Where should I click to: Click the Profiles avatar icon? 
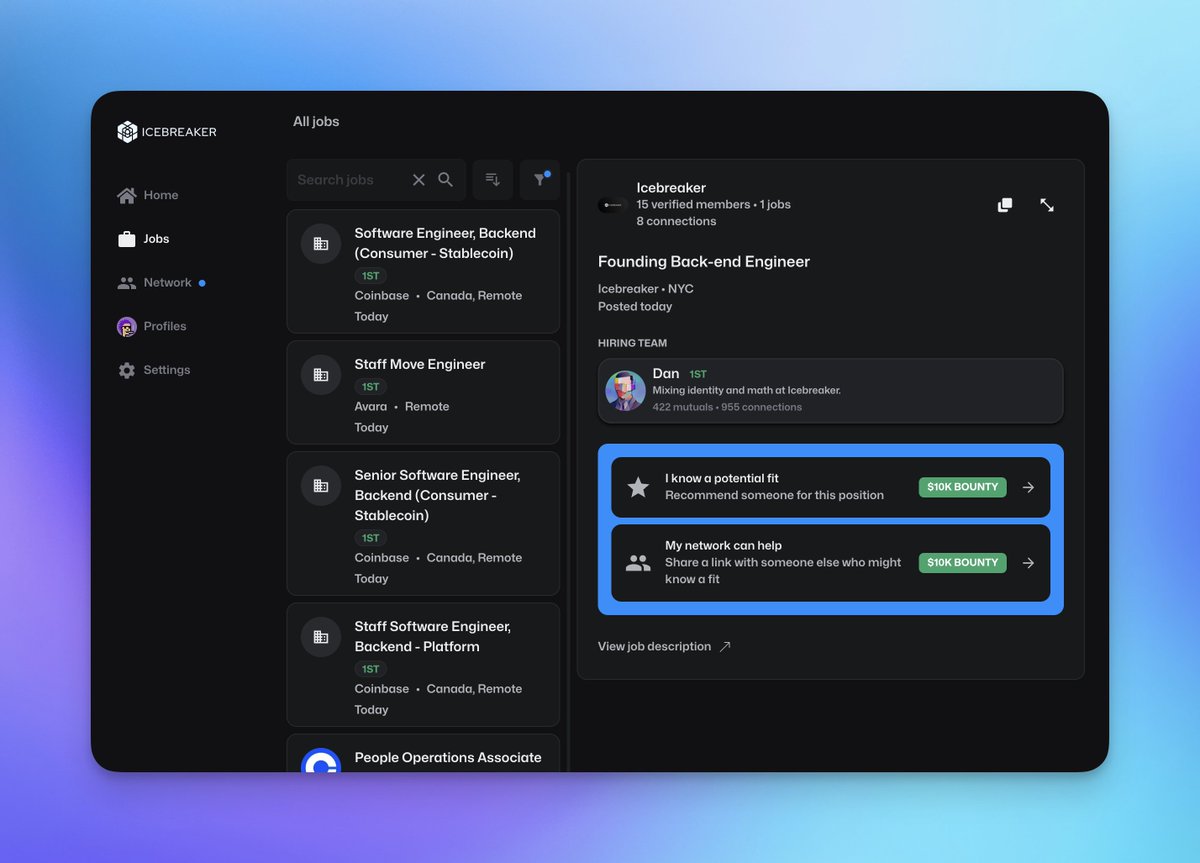coord(127,326)
